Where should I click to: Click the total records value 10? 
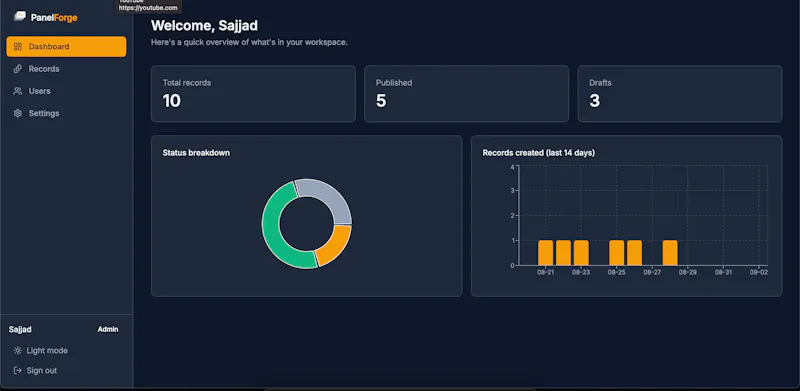click(171, 101)
